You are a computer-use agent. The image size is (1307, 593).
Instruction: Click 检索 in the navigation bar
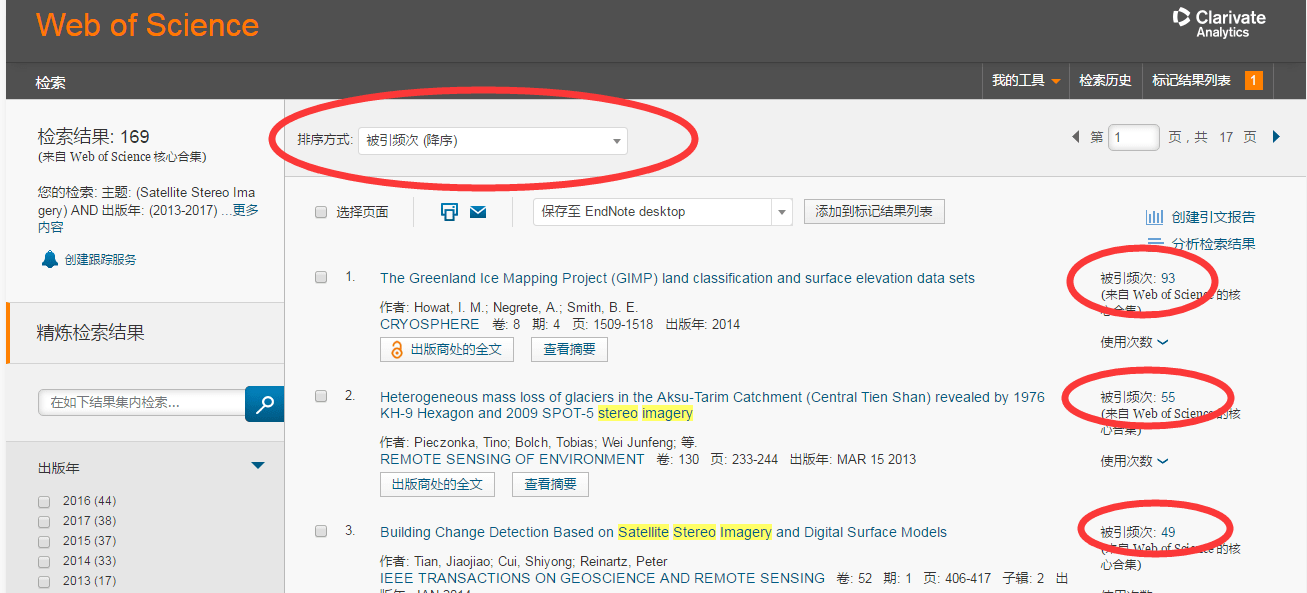(51, 83)
